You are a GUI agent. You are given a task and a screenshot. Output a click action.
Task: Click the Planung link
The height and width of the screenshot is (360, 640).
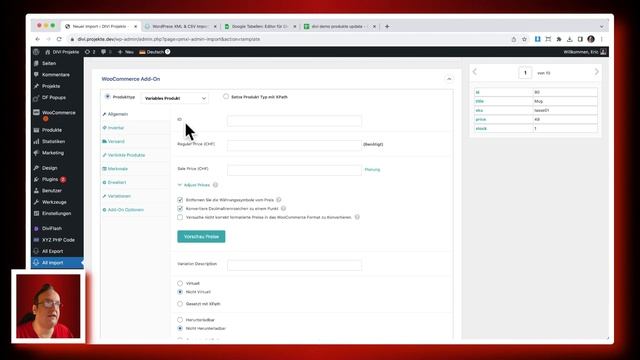pos(372,169)
